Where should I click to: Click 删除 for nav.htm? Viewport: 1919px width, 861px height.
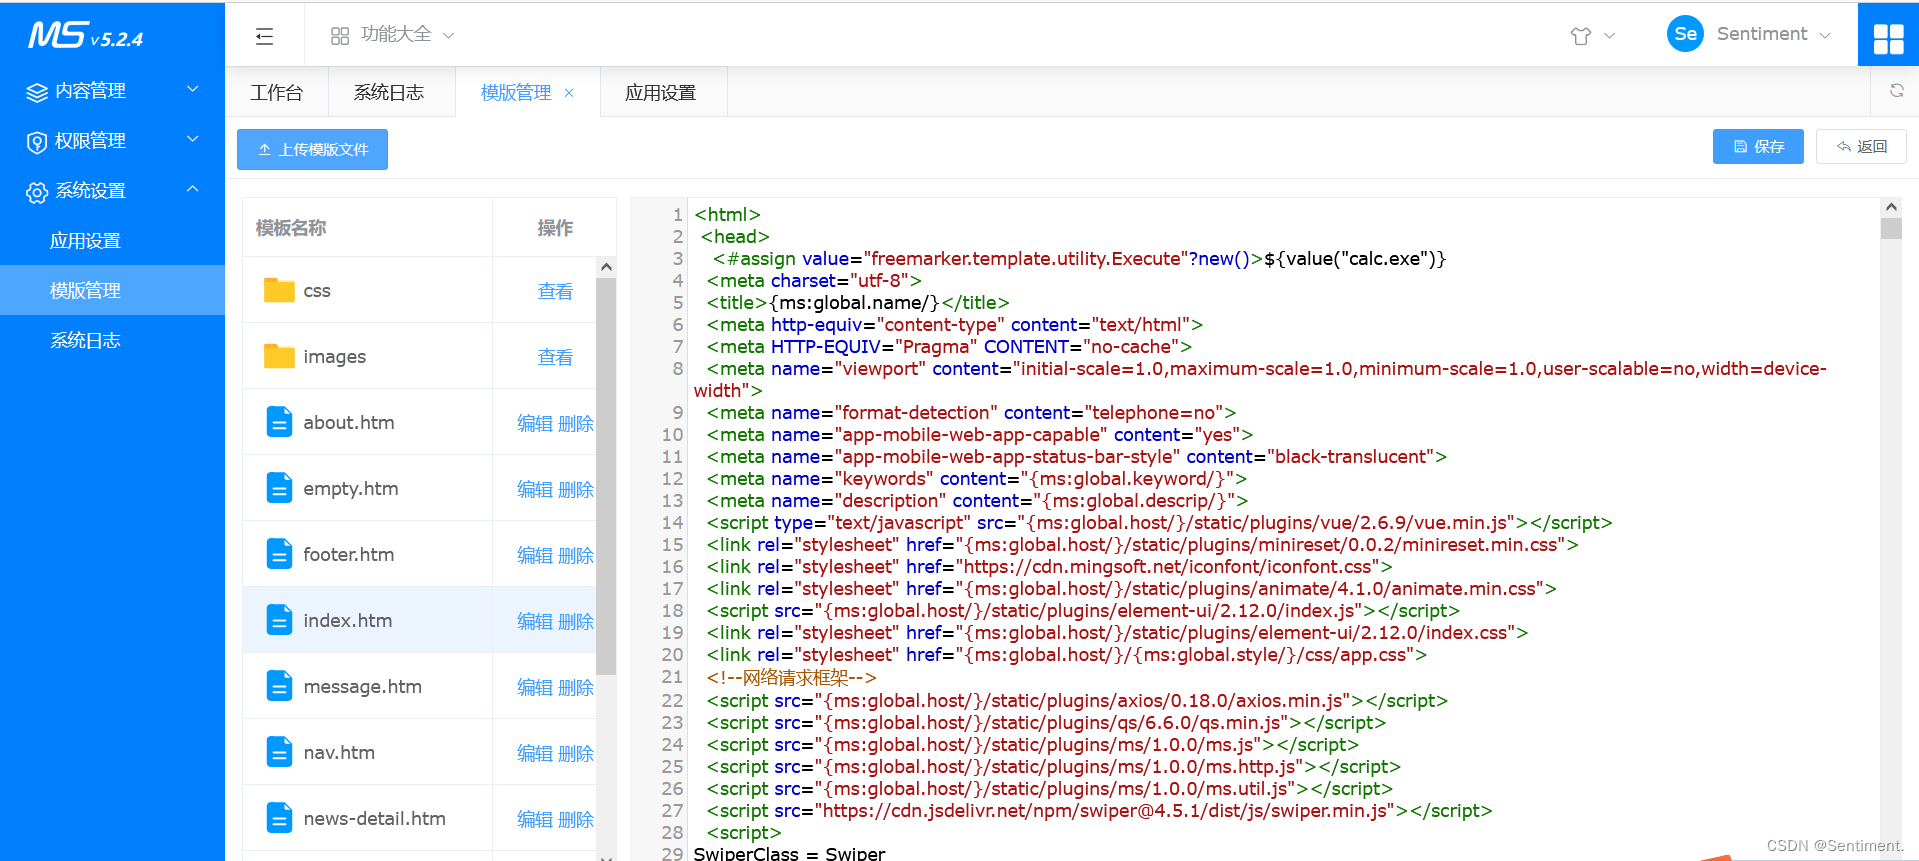tap(576, 753)
